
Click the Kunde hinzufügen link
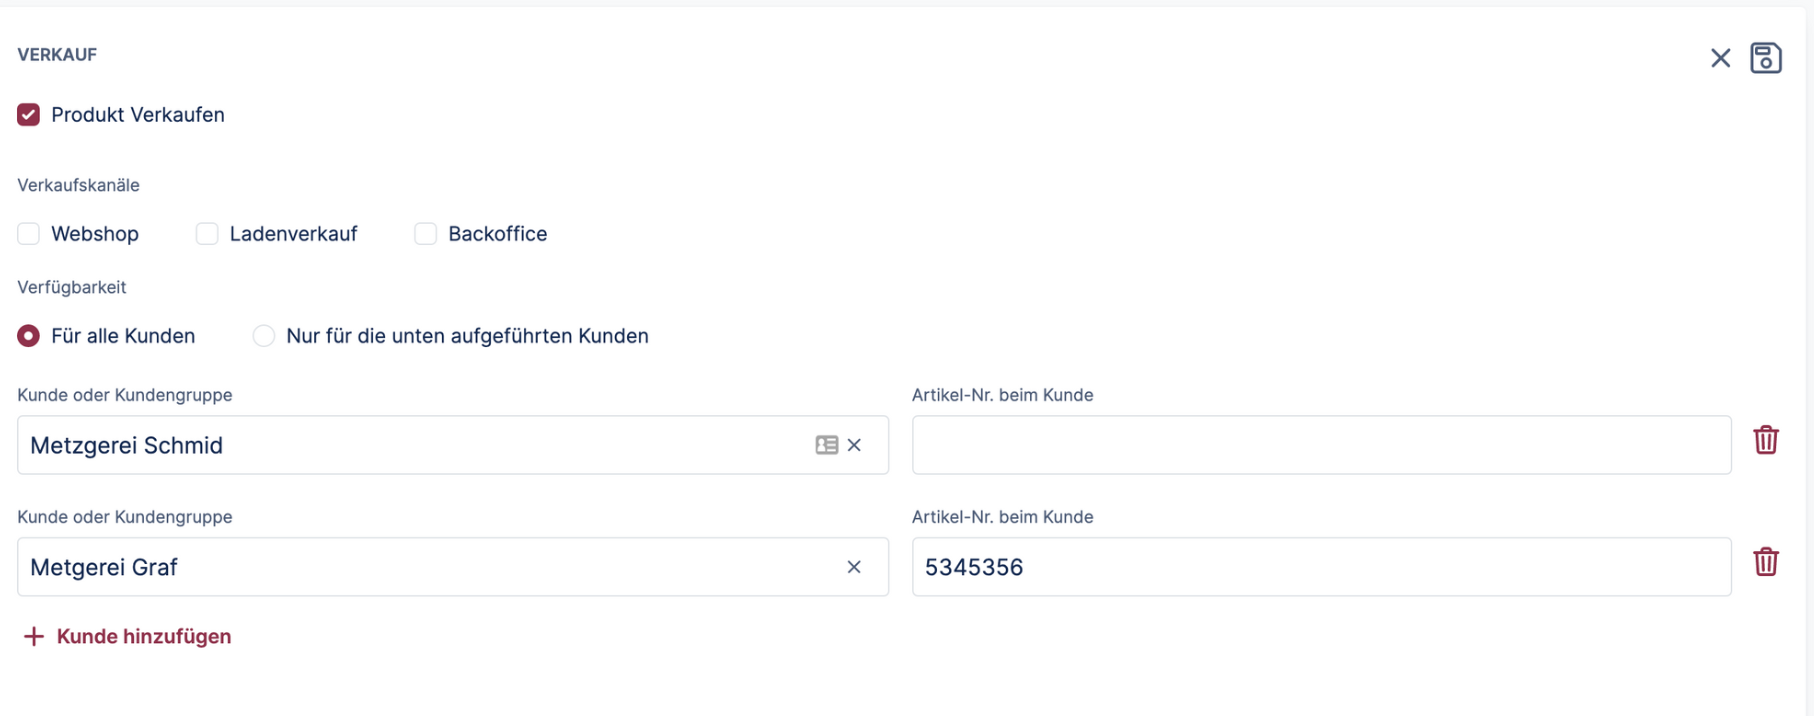click(143, 637)
